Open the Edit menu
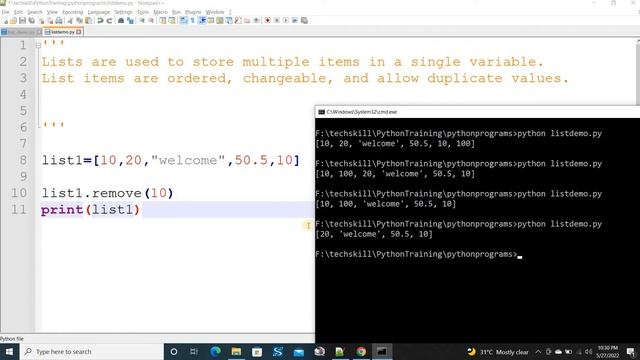640x360 pixels. [x=18, y=12]
